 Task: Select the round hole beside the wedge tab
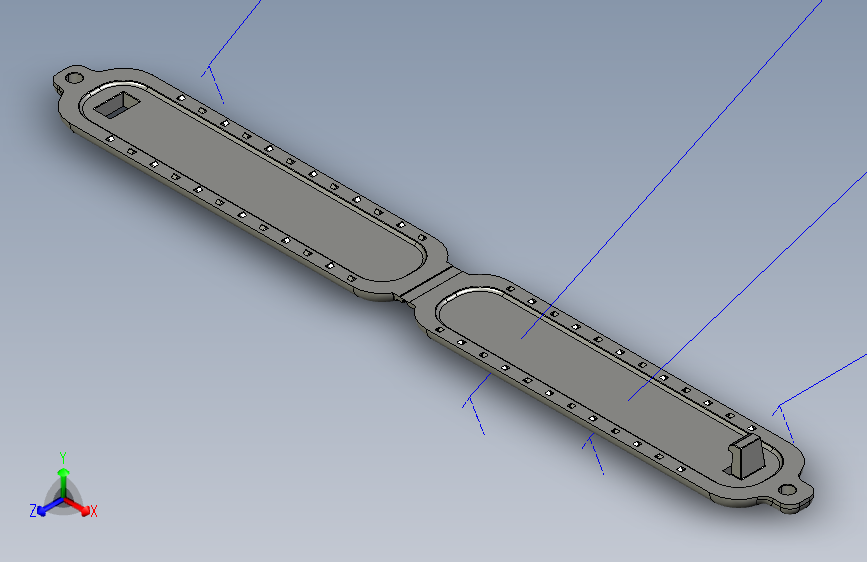pos(786,490)
